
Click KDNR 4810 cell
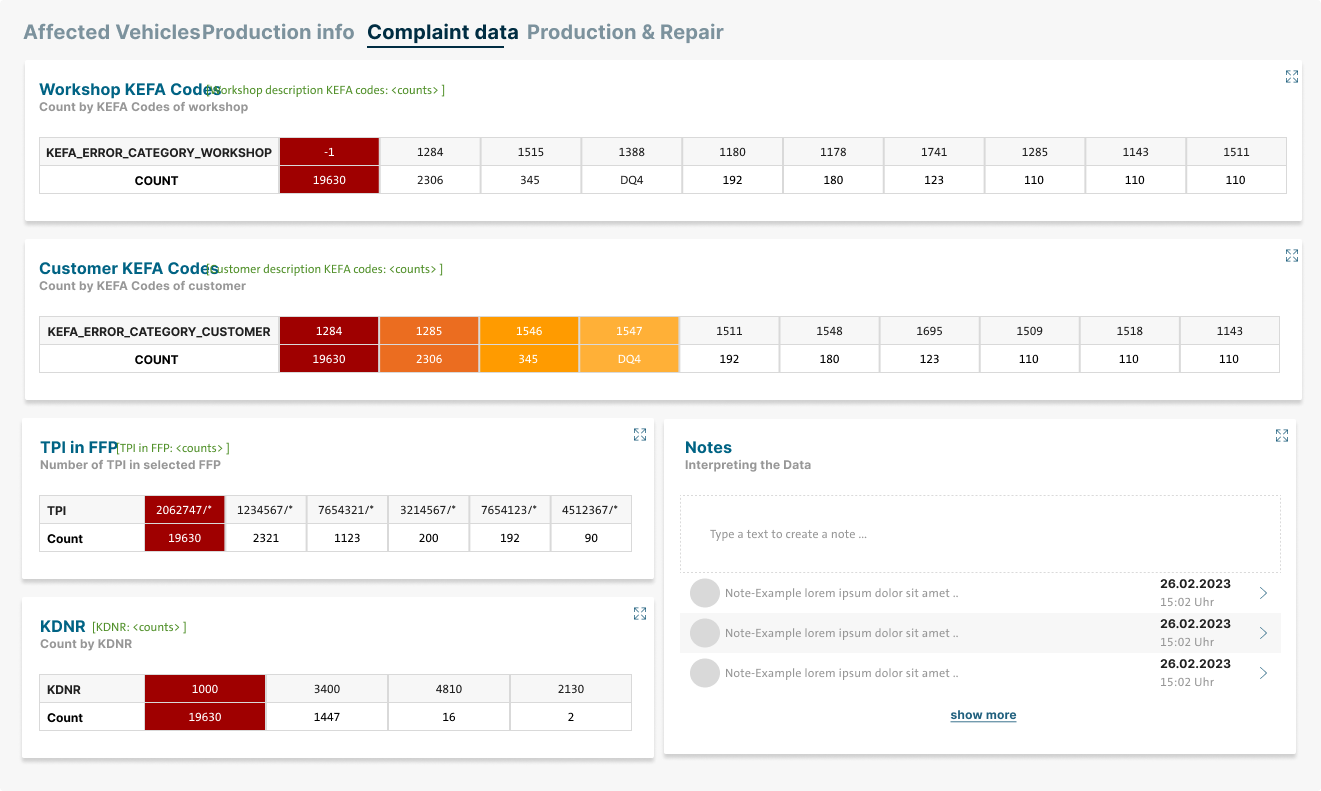[x=449, y=689]
